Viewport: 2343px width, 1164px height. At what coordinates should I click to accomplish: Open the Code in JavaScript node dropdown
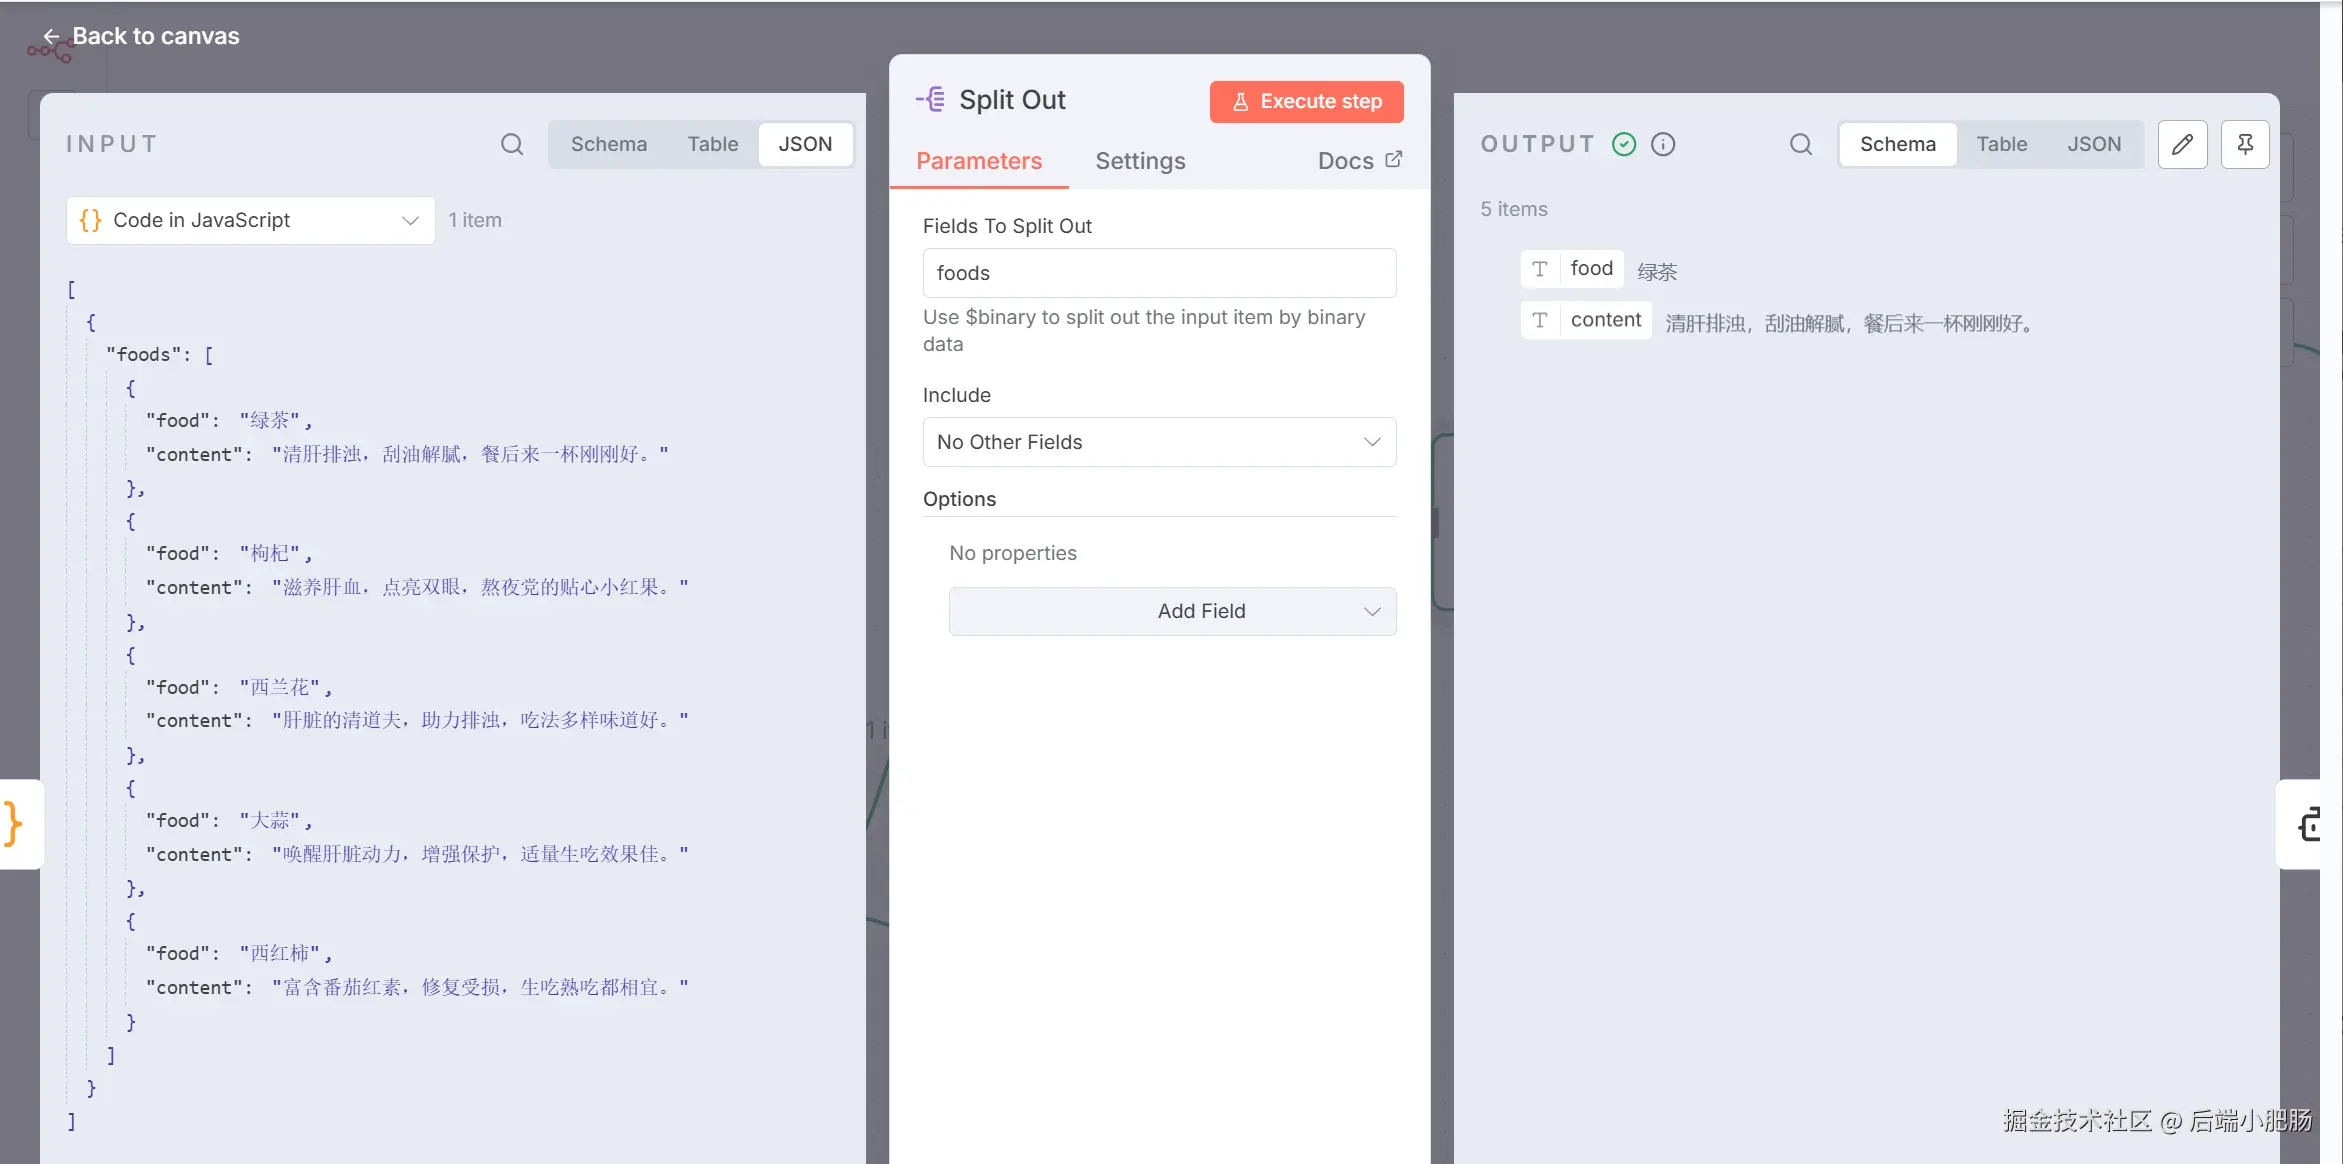[250, 220]
